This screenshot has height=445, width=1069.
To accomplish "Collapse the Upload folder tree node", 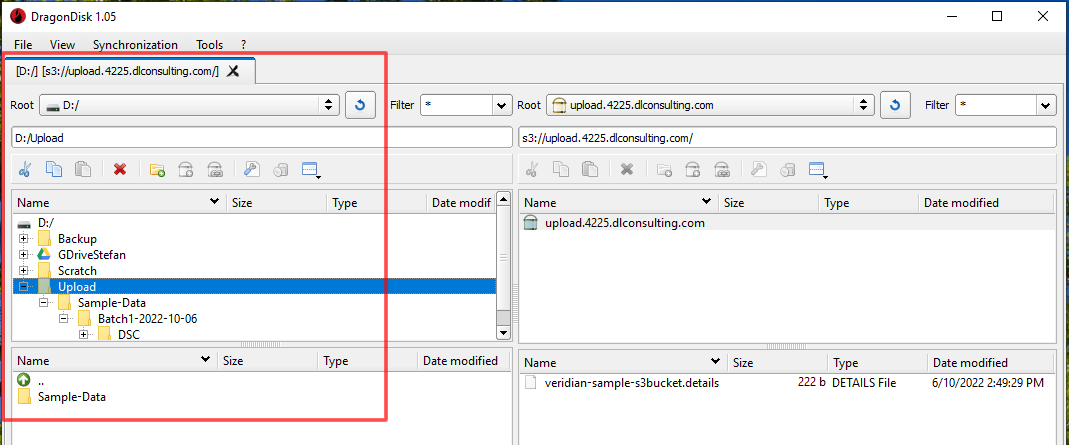I will [x=25, y=286].
